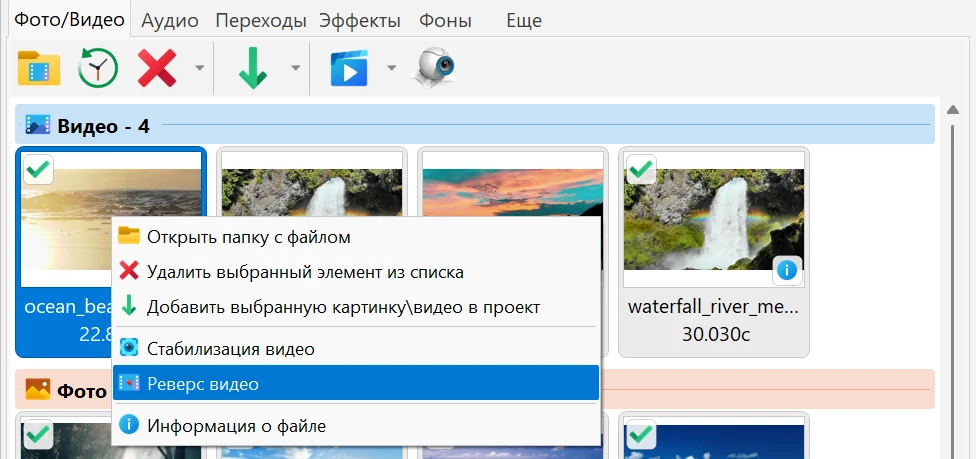This screenshot has width=976, height=459.
Task: Open the add media folder icon
Action: (39, 68)
